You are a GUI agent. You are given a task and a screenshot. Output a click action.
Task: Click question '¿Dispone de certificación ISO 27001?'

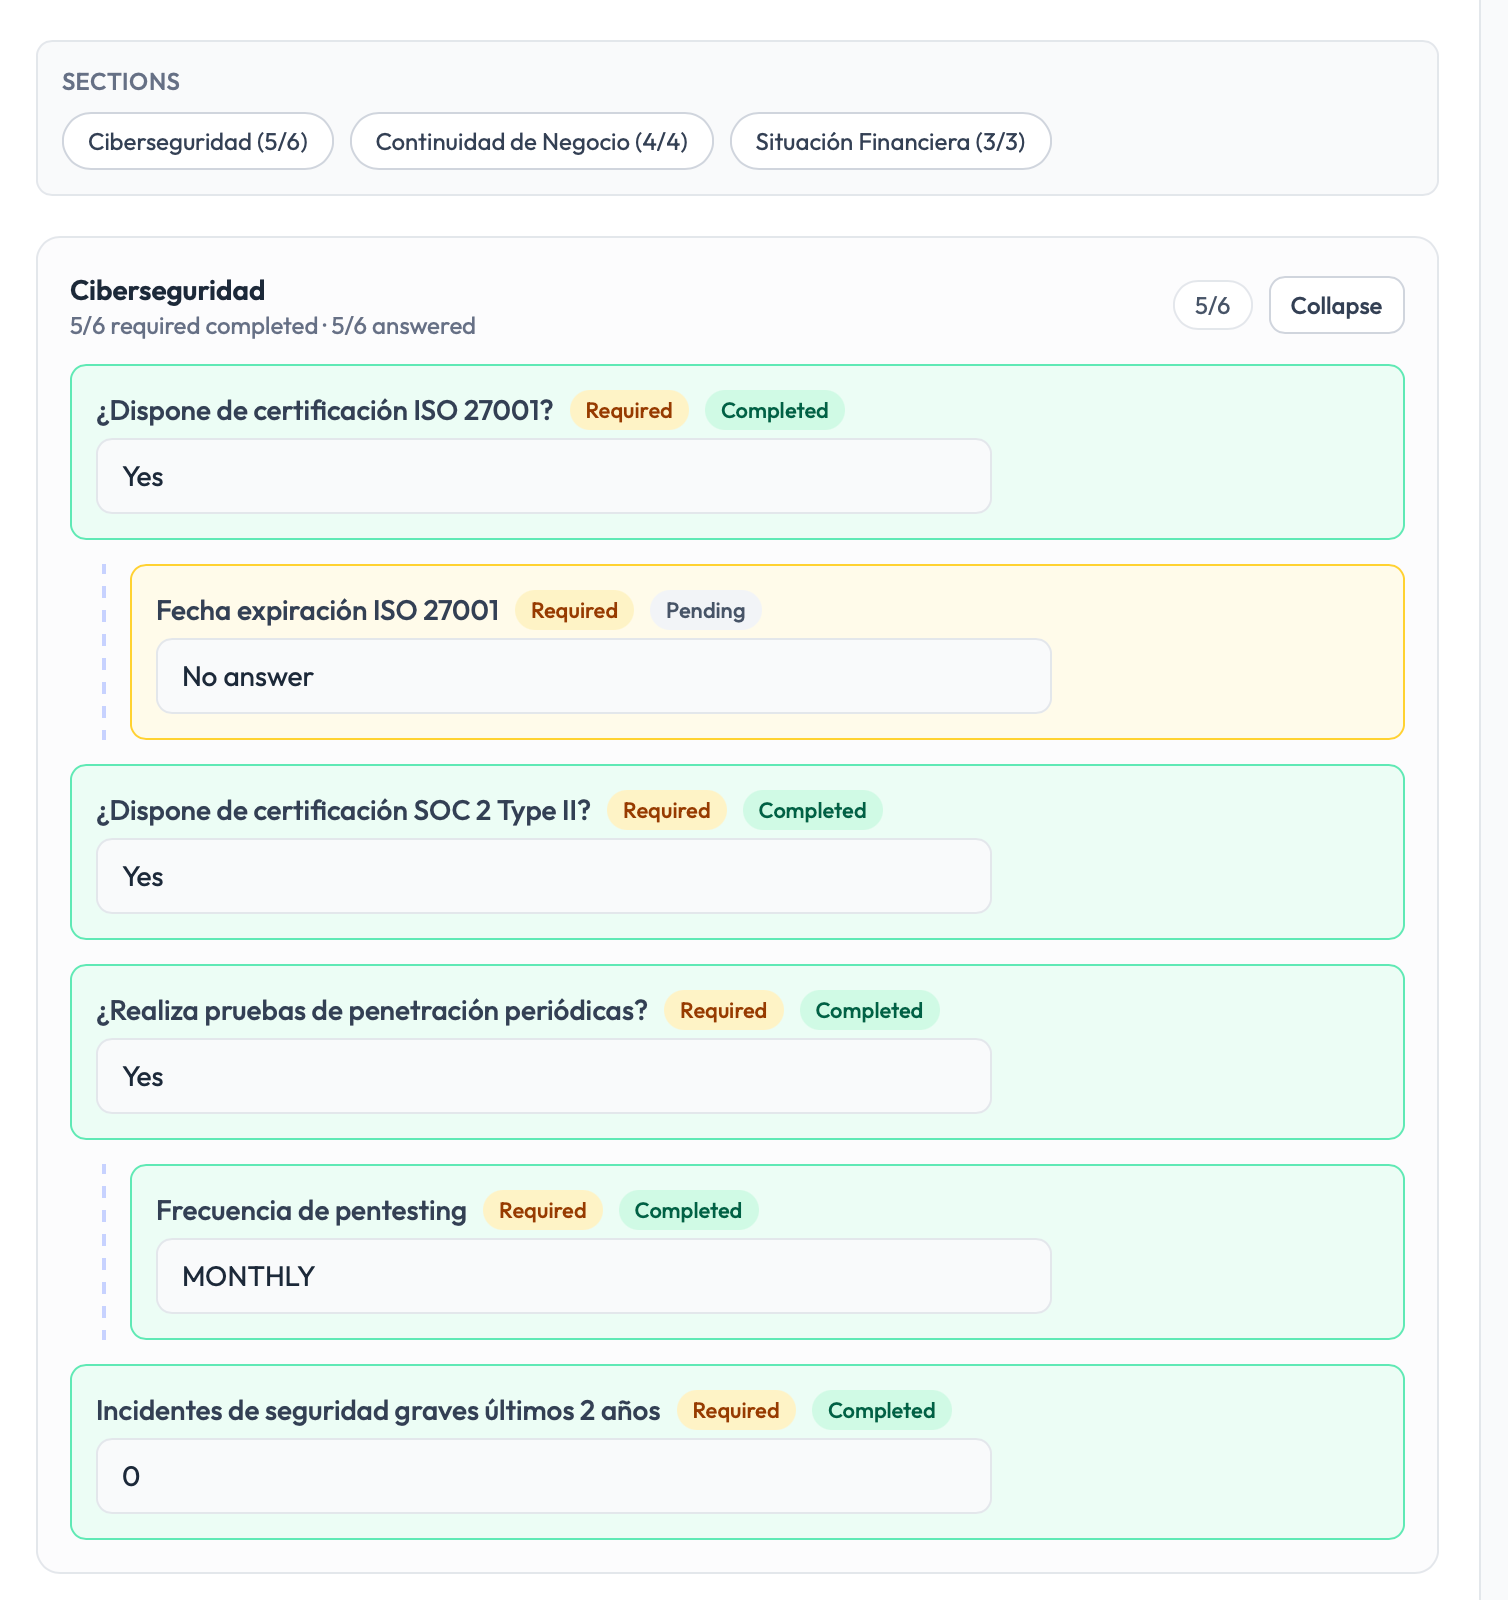tap(325, 411)
